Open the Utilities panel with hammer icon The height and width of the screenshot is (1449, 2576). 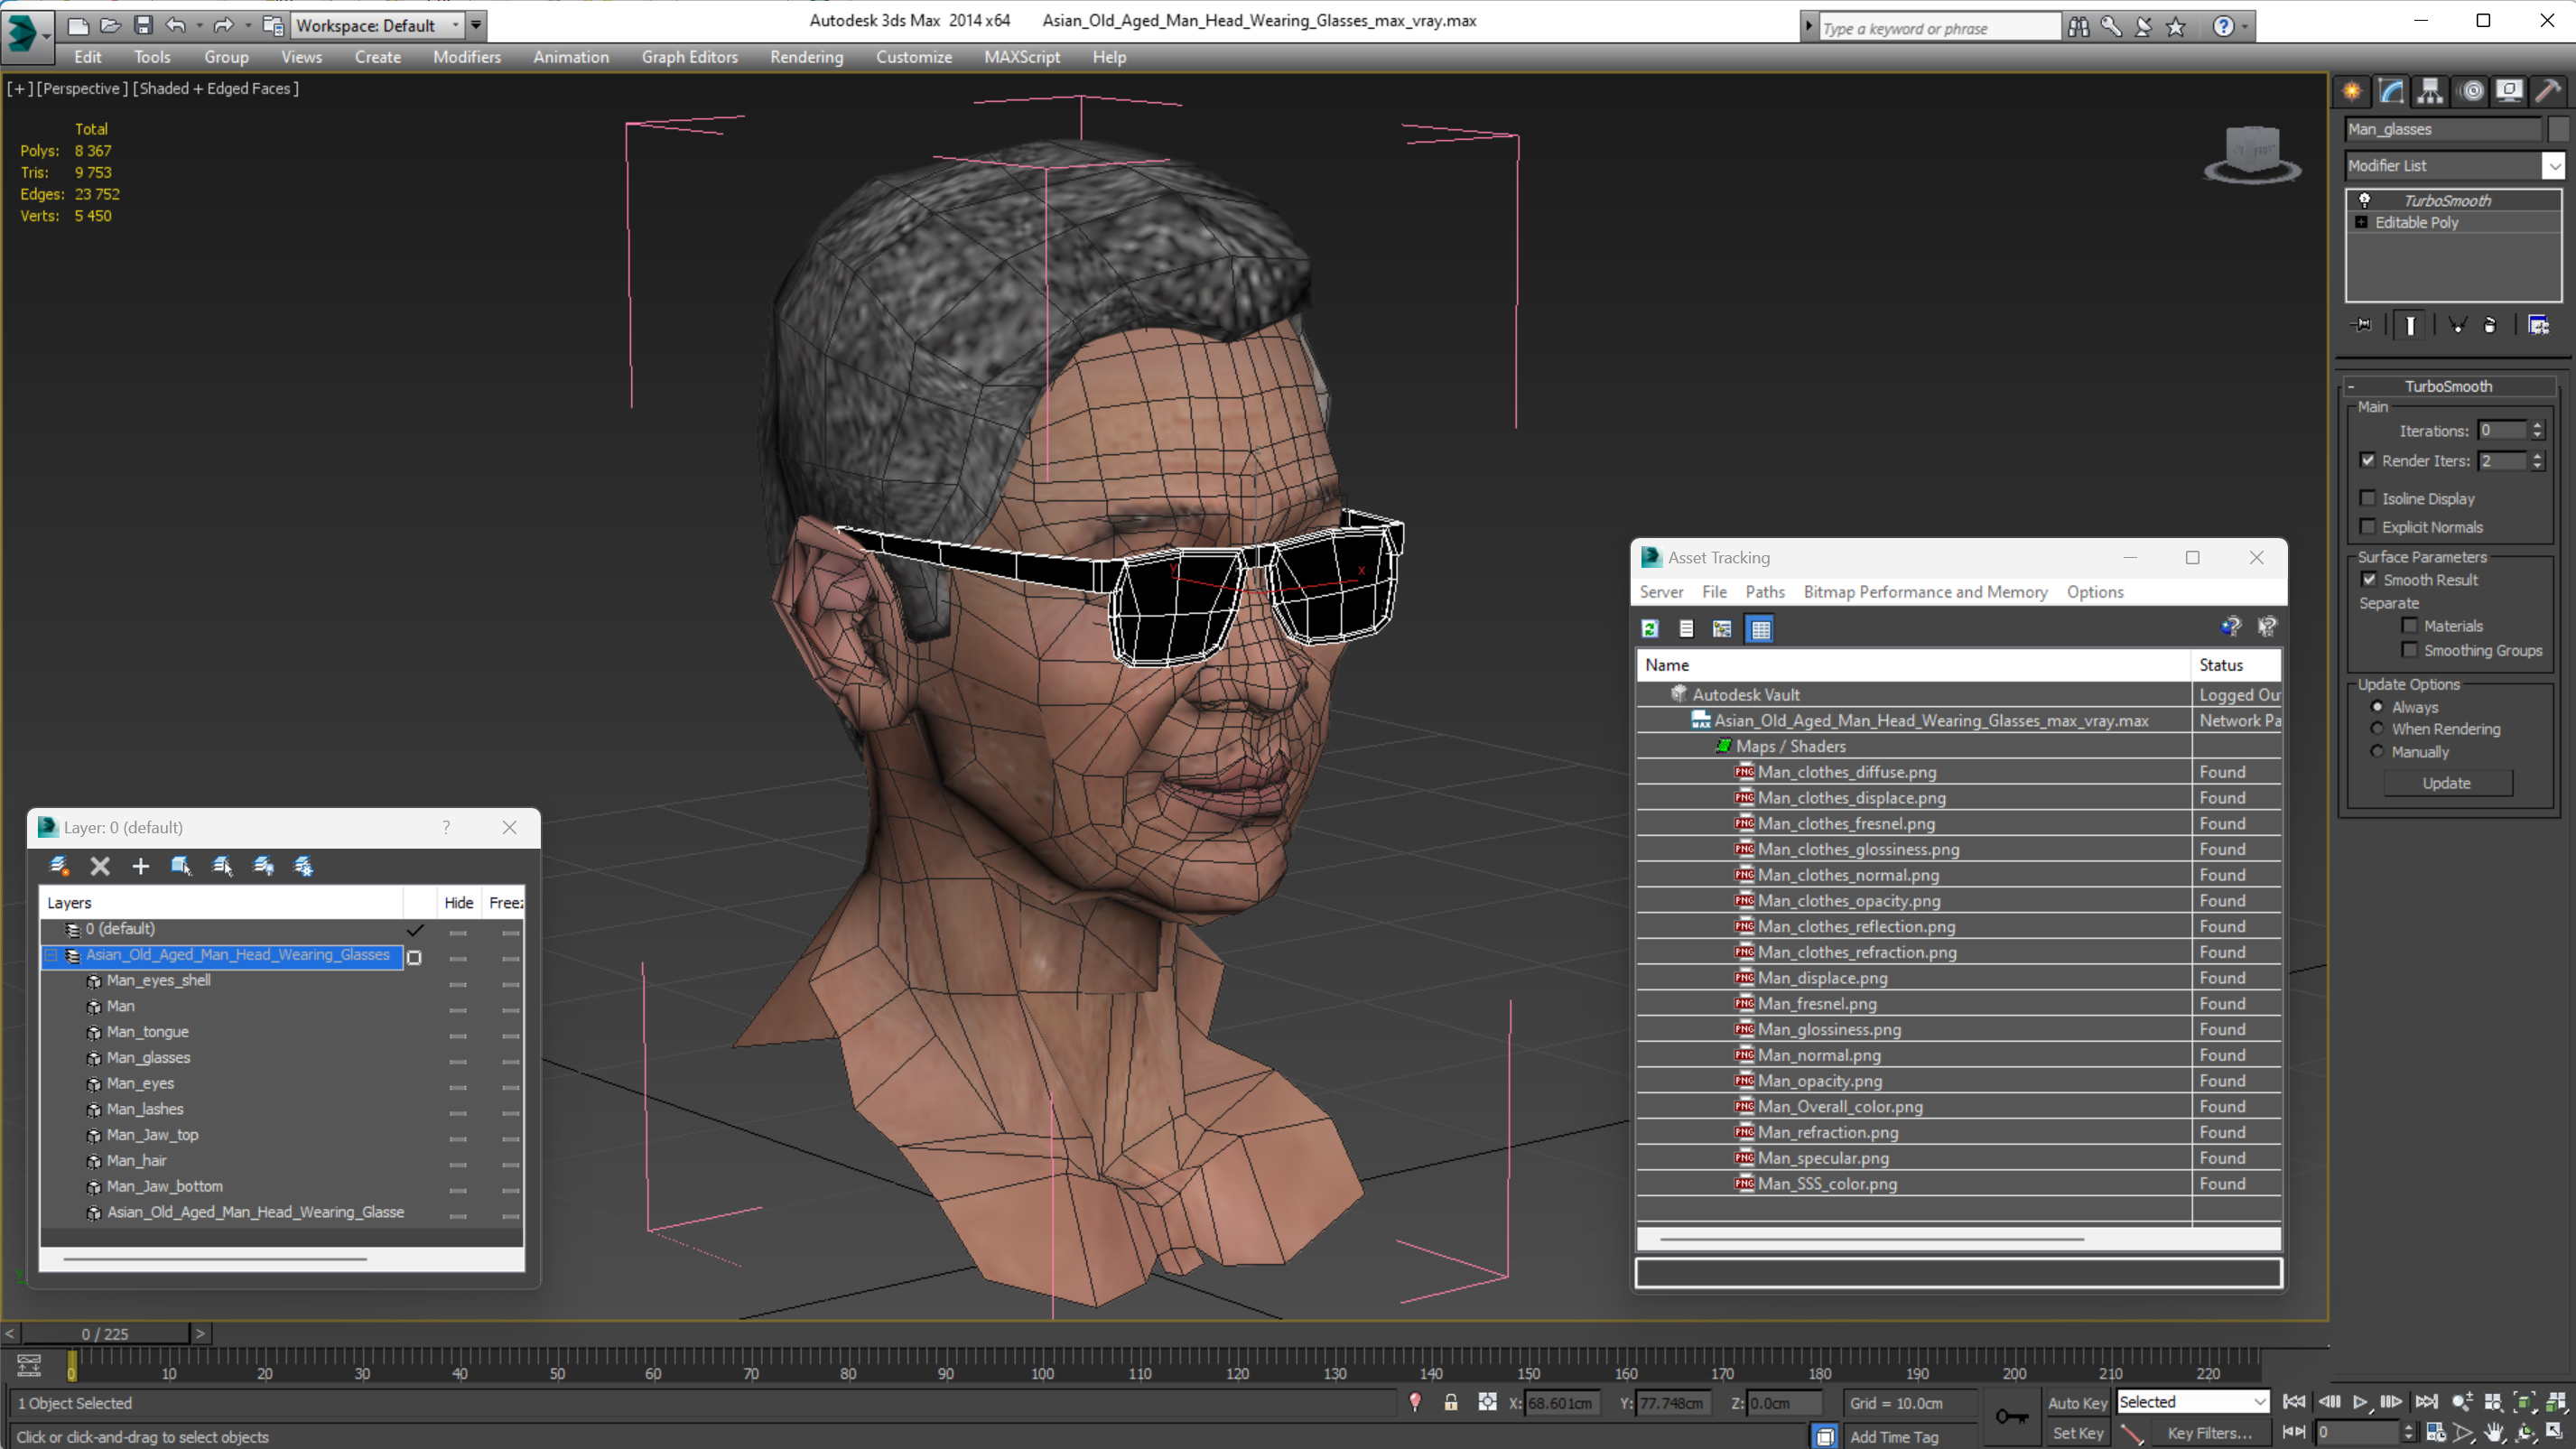click(2549, 91)
